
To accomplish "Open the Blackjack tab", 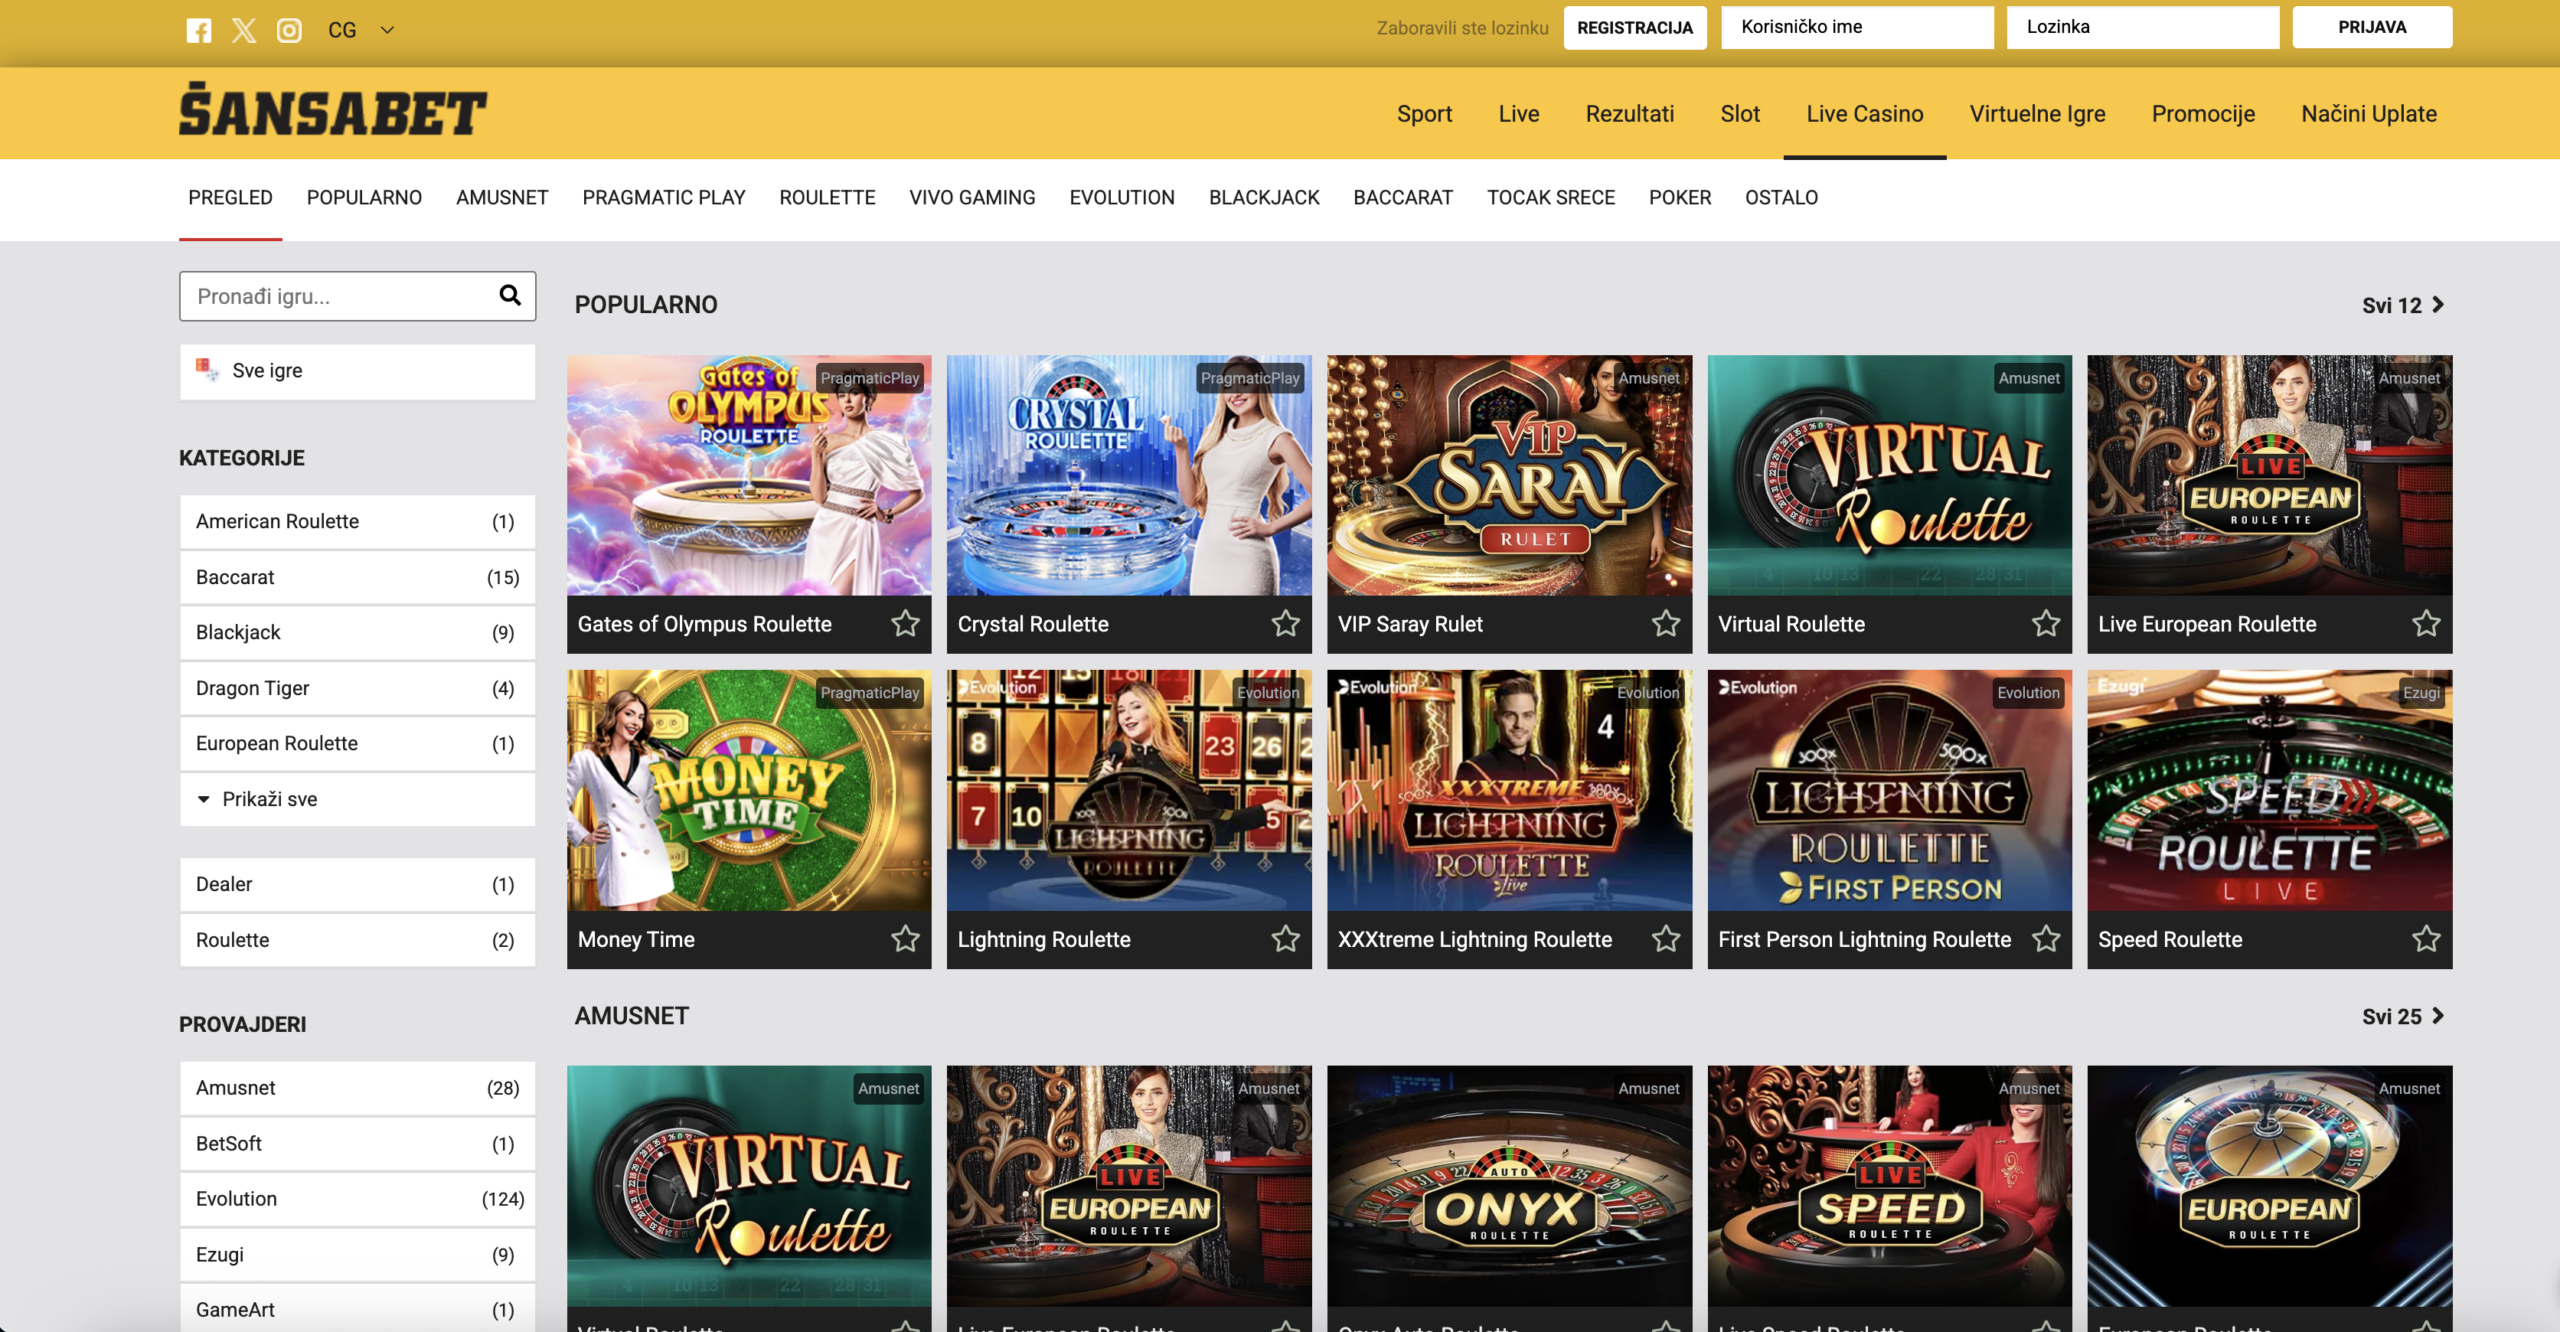I will 1264,198.
